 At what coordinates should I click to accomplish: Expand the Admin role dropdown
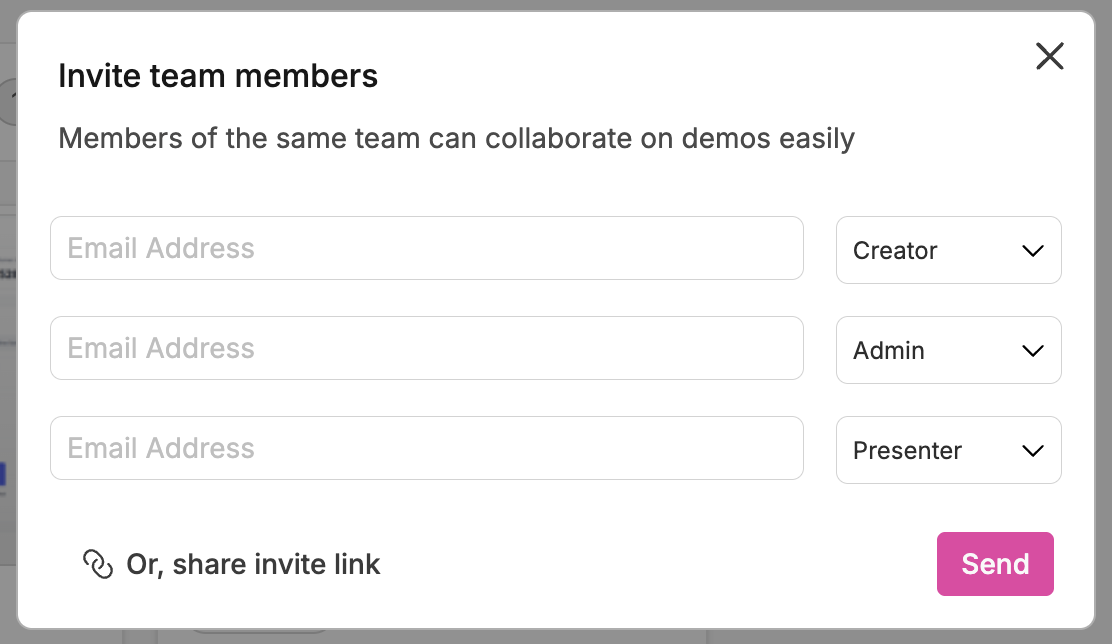[947, 351]
